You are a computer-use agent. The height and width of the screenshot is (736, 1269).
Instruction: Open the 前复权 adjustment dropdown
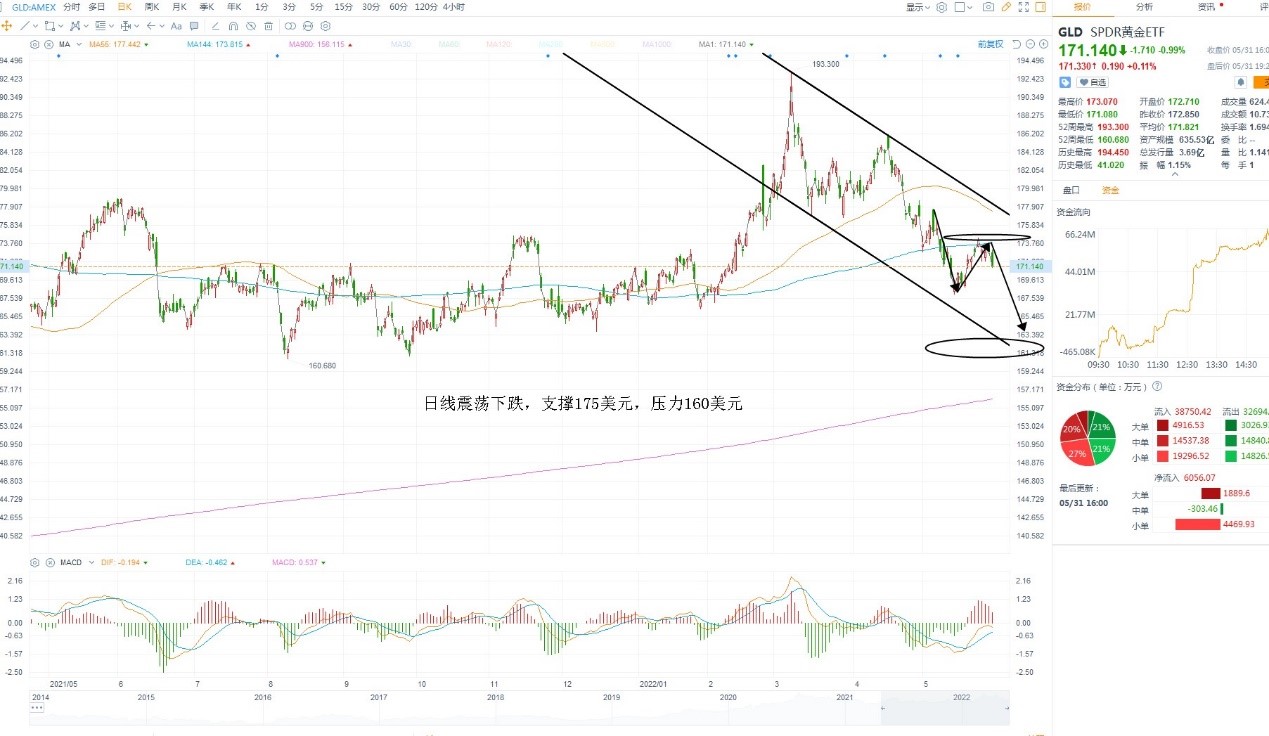pyautogui.click(x=990, y=44)
